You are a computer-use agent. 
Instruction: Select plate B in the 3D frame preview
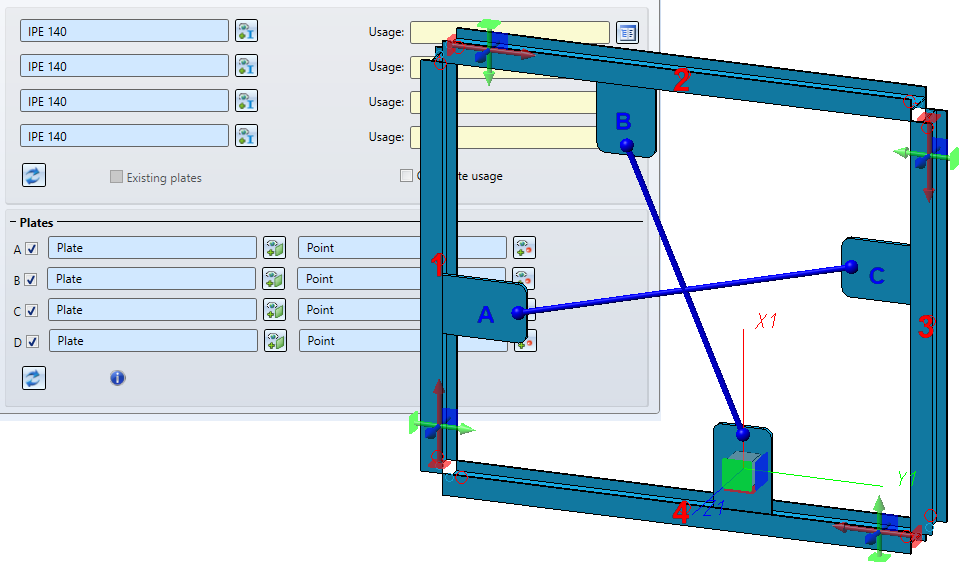pyautogui.click(x=626, y=119)
